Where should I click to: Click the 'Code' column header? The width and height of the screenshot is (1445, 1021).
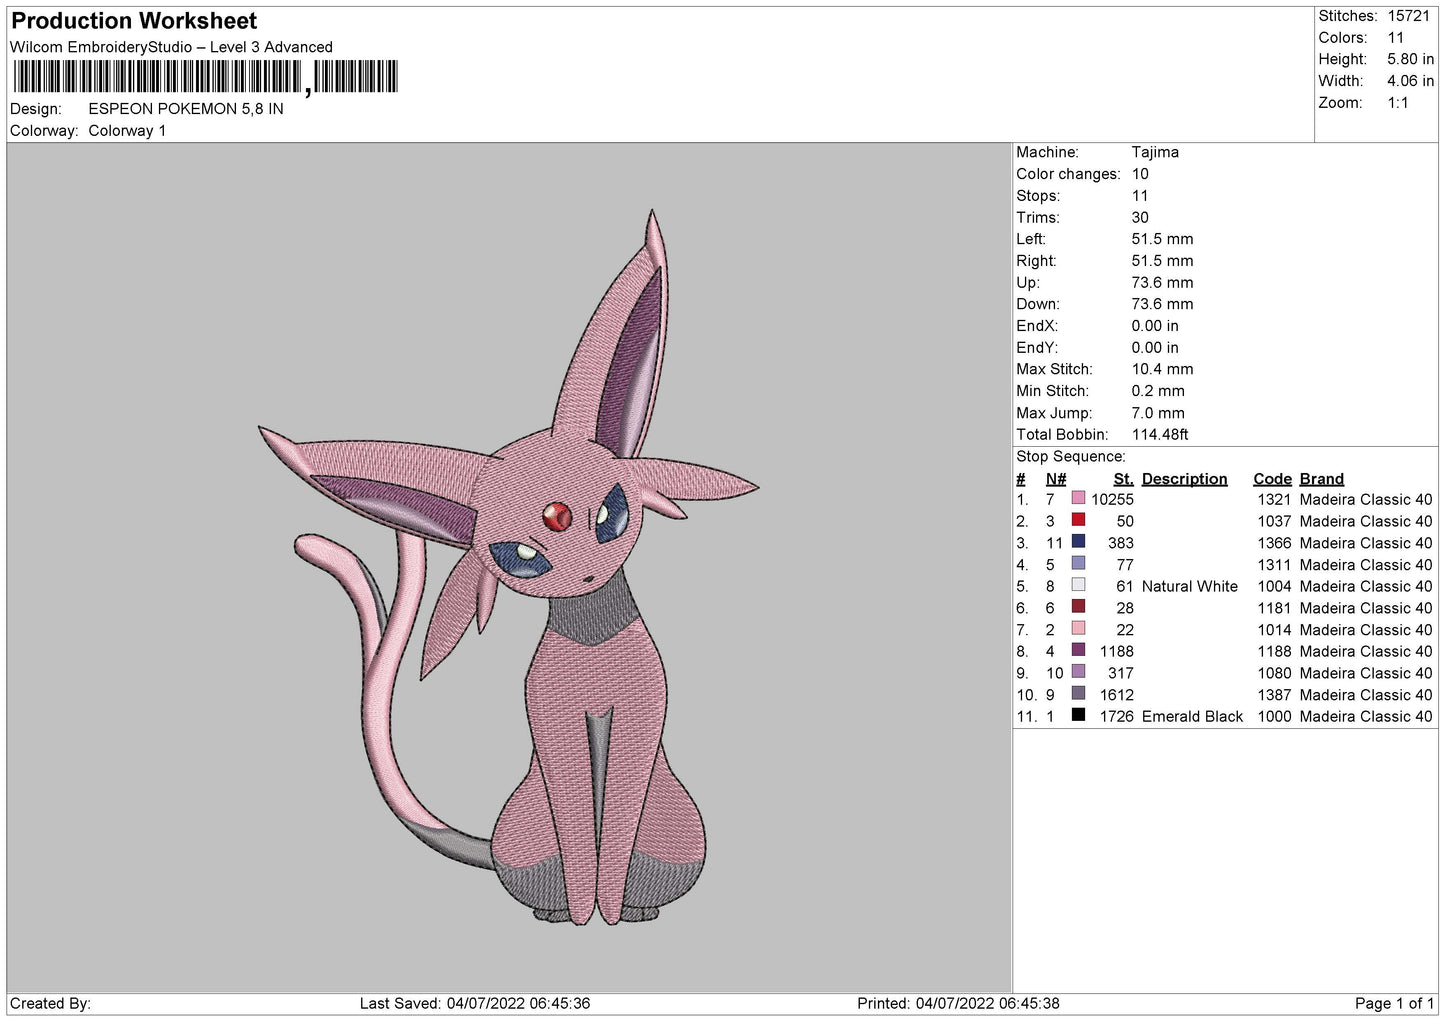click(1272, 479)
